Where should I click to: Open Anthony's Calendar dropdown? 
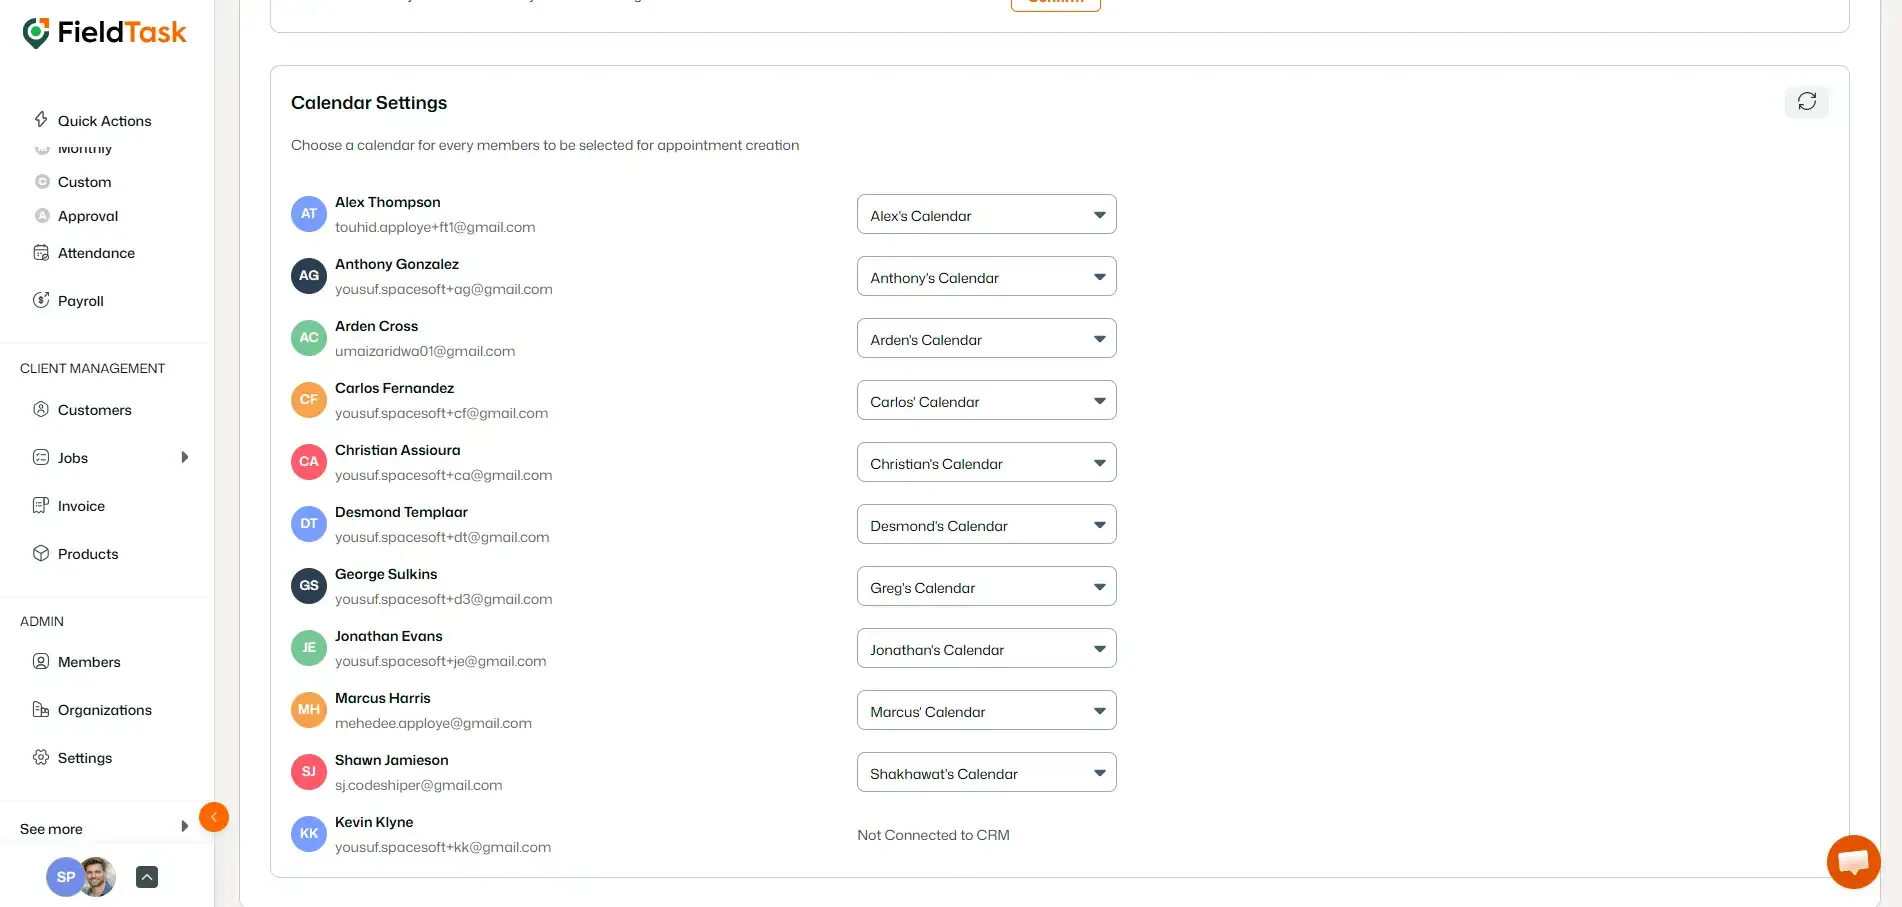pos(986,277)
